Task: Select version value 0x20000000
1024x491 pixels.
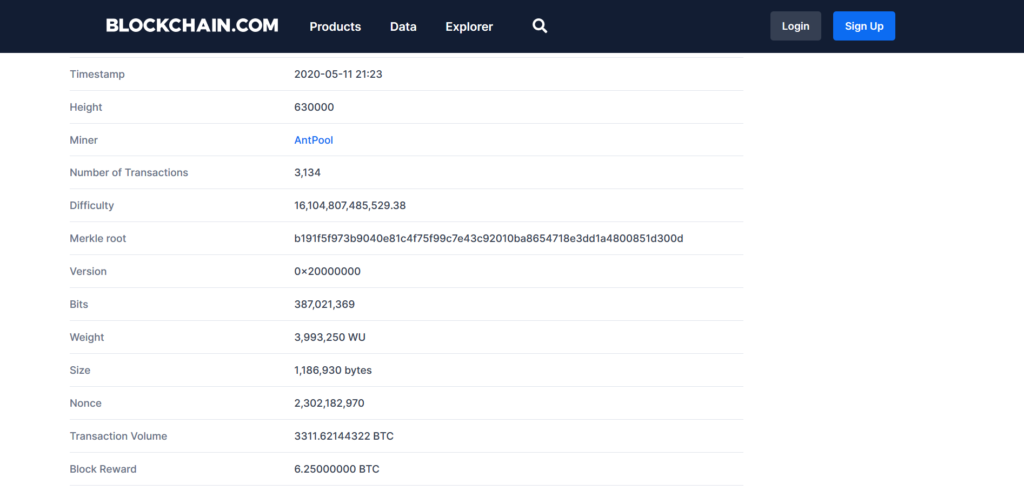Action: pyautogui.click(x=327, y=272)
